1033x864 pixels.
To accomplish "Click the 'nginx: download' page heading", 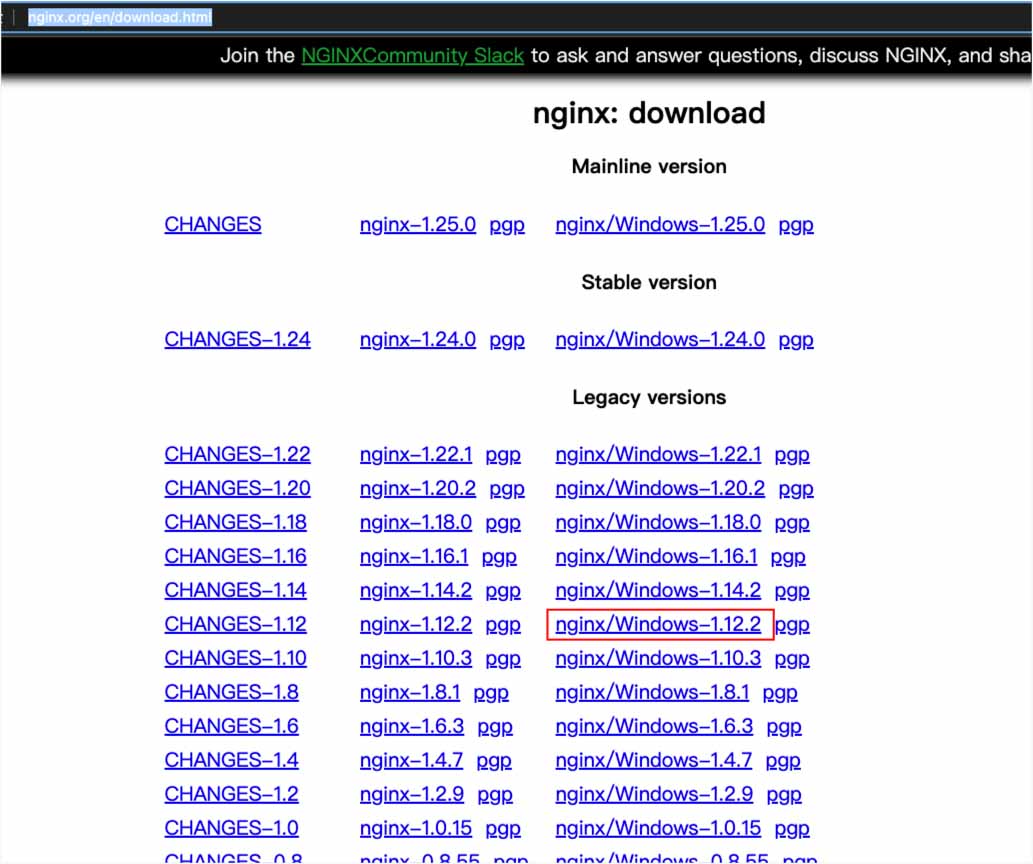I will click(x=649, y=113).
